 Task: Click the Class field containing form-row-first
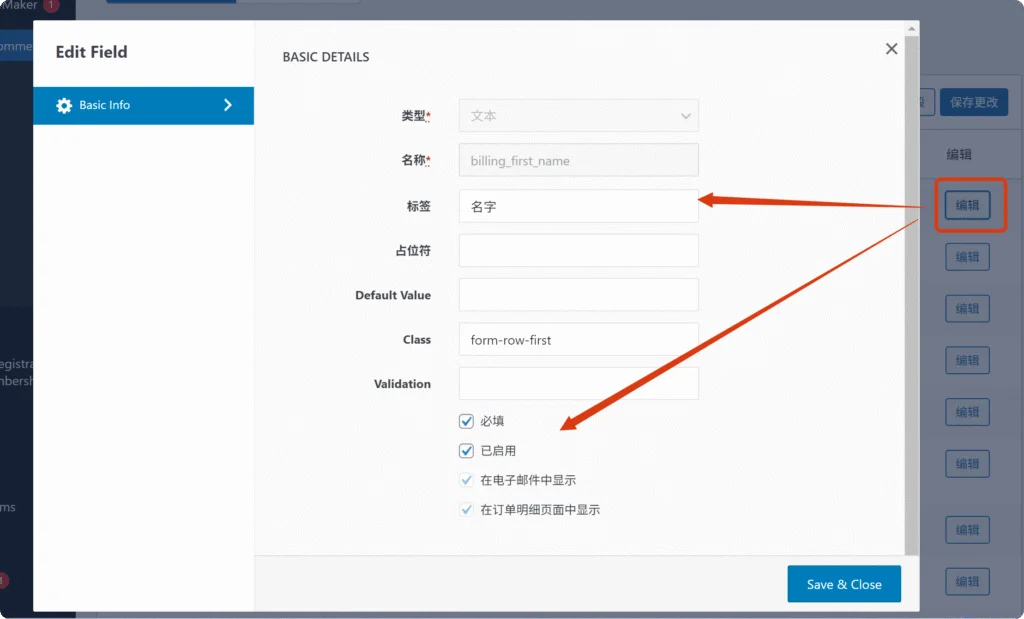pos(578,340)
